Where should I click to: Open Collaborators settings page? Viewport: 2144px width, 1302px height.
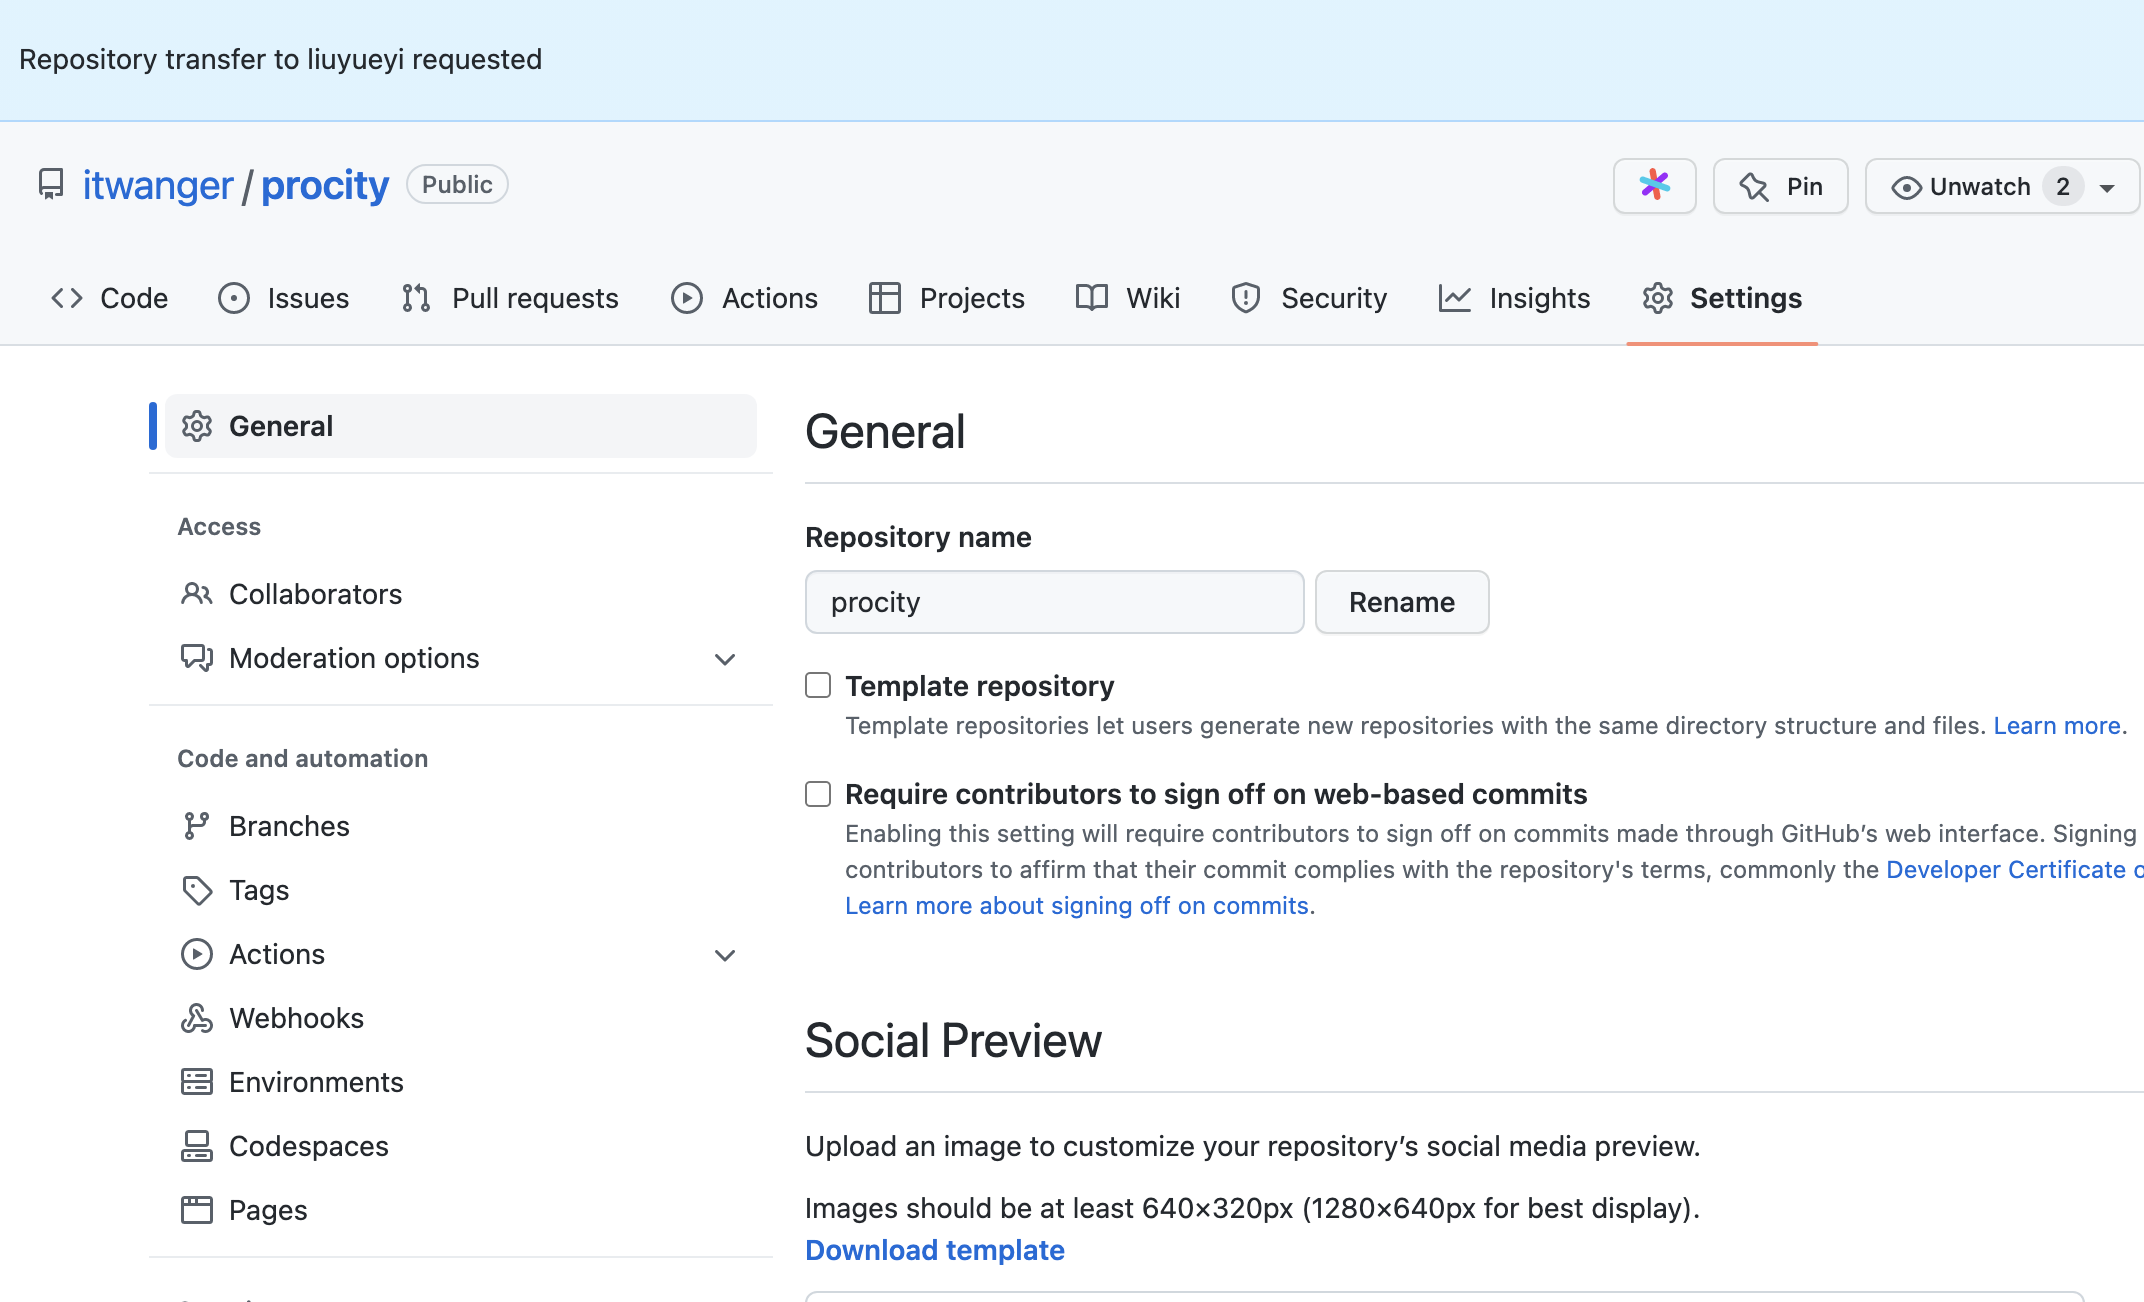461,594
